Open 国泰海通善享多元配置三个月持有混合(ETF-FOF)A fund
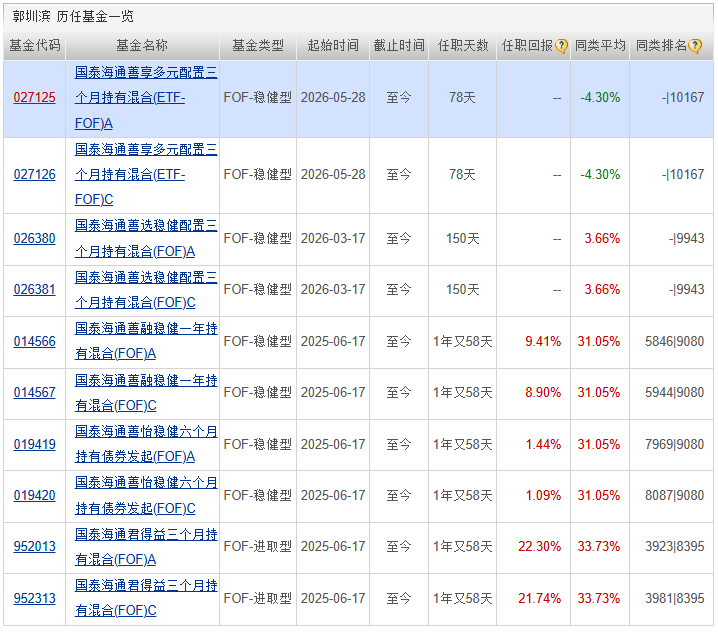The width and height of the screenshot is (718, 633). click(146, 98)
